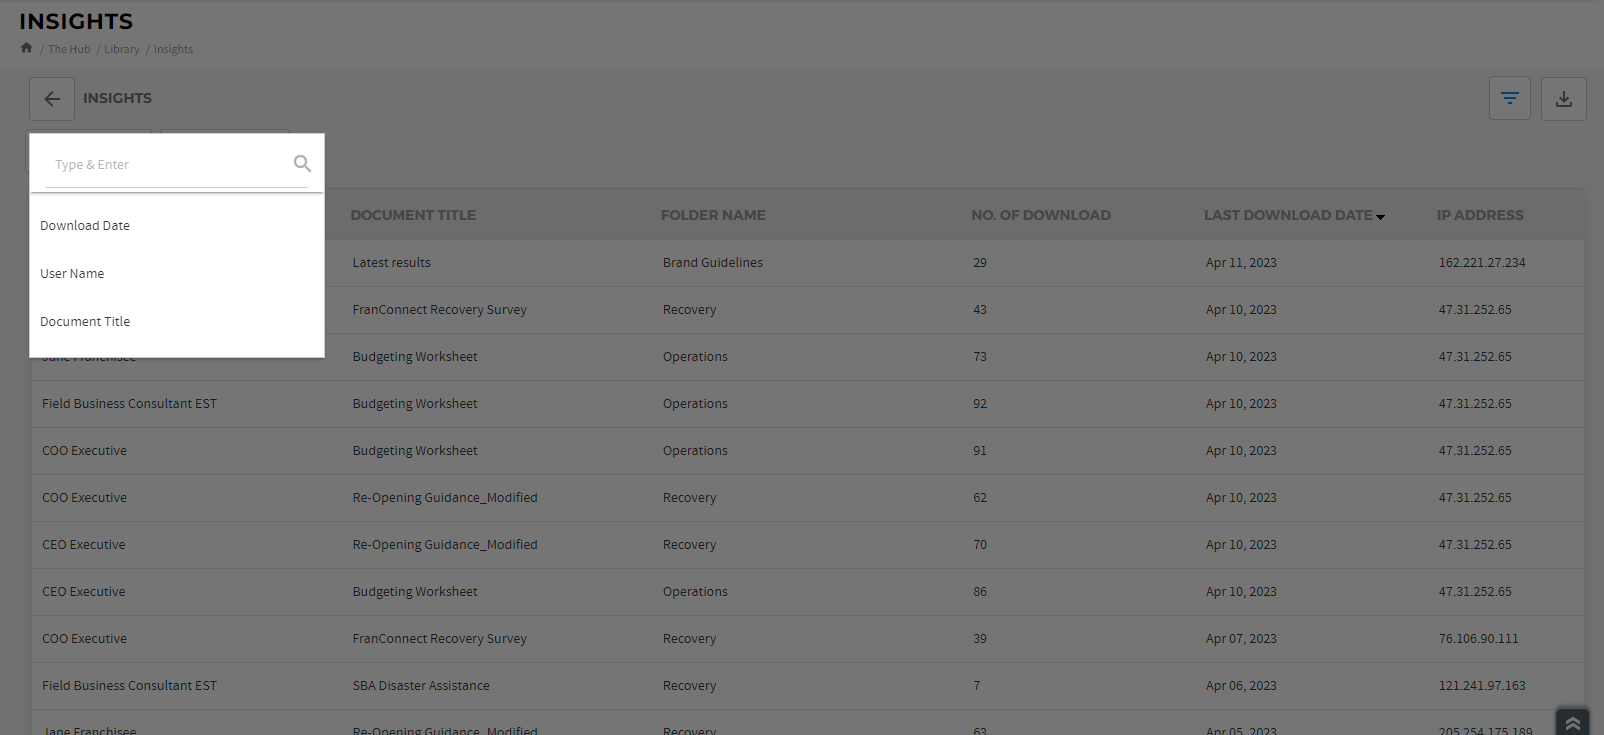Click the Type & Enter search field
Image resolution: width=1604 pixels, height=735 pixels.
pyautogui.click(x=165, y=165)
